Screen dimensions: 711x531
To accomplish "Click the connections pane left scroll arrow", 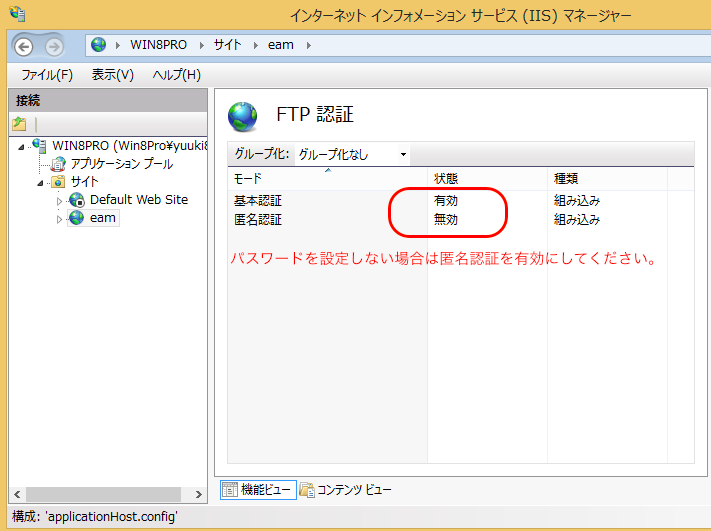I will pos(17,494).
